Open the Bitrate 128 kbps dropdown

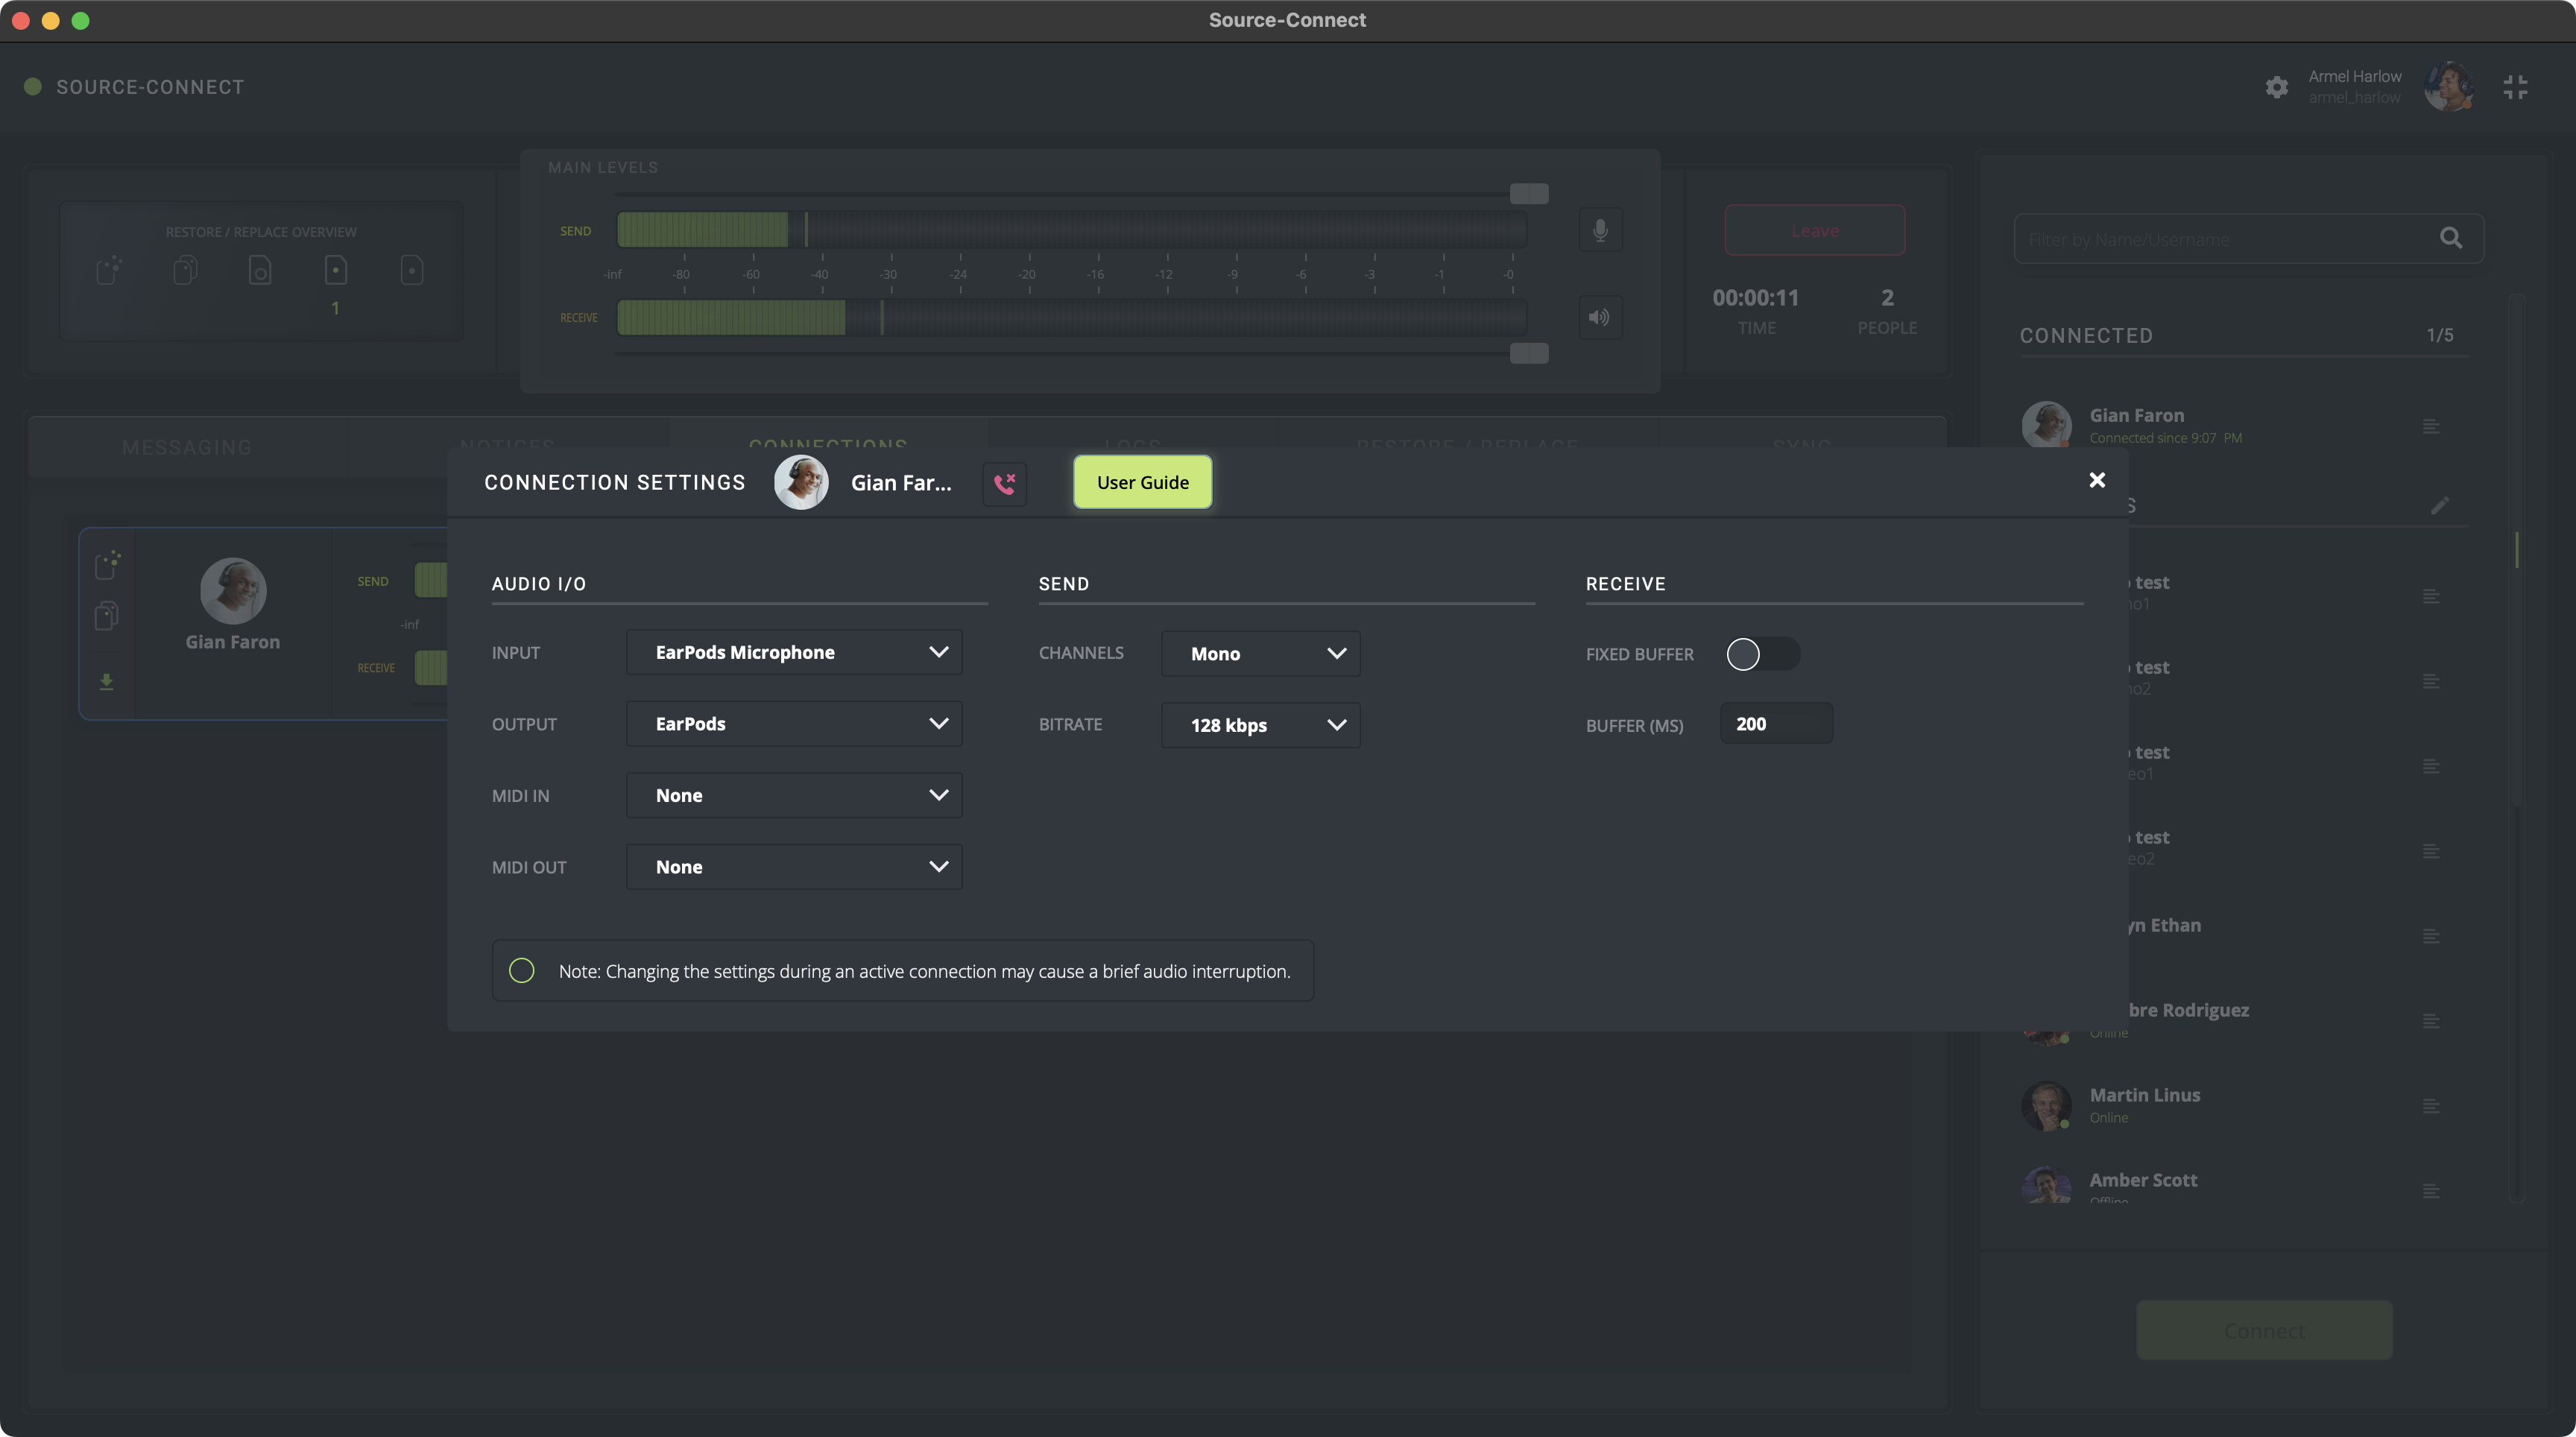click(x=1260, y=725)
